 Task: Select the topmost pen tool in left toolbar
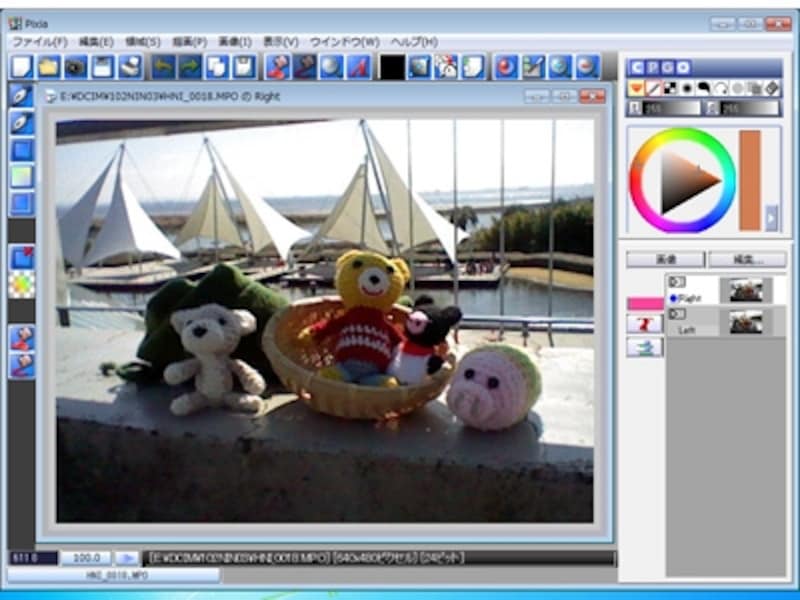(22, 96)
